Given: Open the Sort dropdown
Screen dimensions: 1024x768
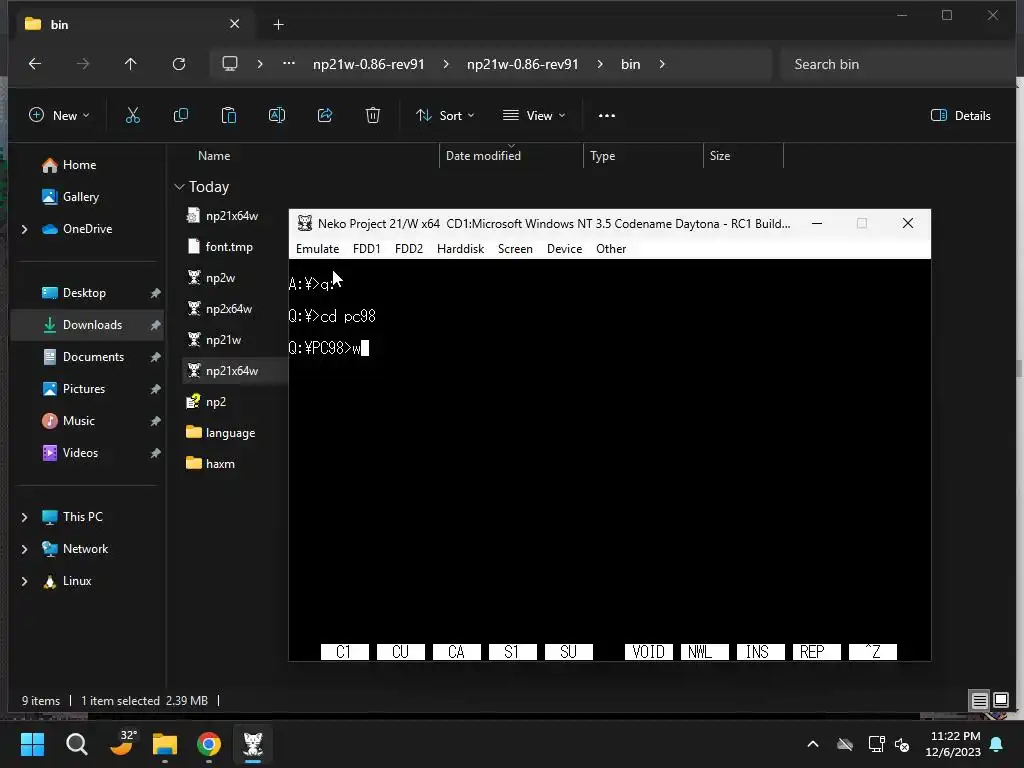Looking at the screenshot, I should [445, 116].
